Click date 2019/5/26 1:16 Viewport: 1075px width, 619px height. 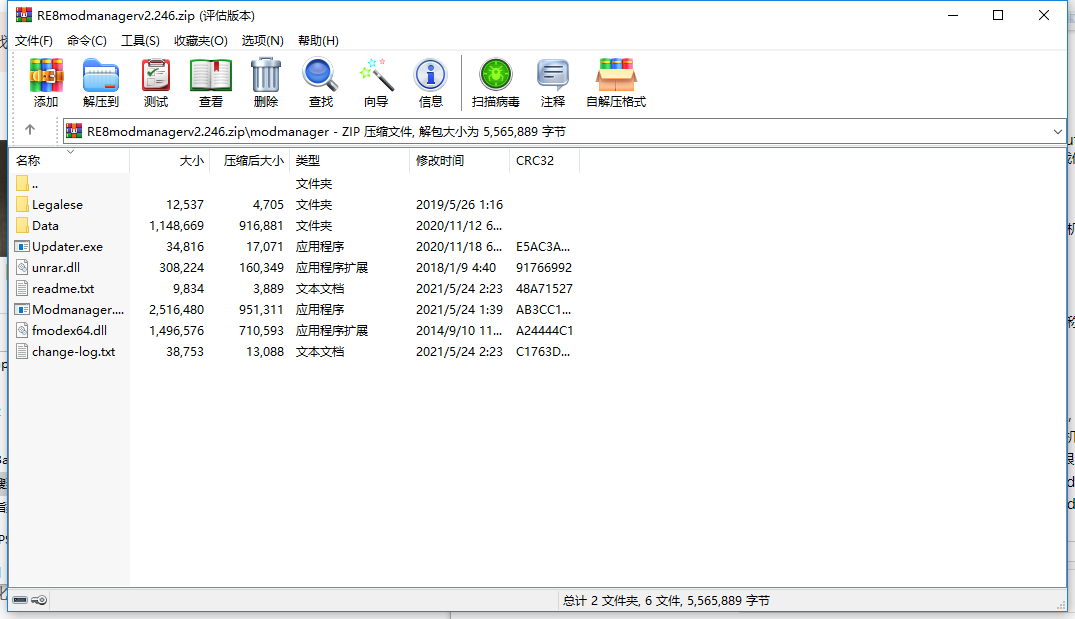pos(459,204)
